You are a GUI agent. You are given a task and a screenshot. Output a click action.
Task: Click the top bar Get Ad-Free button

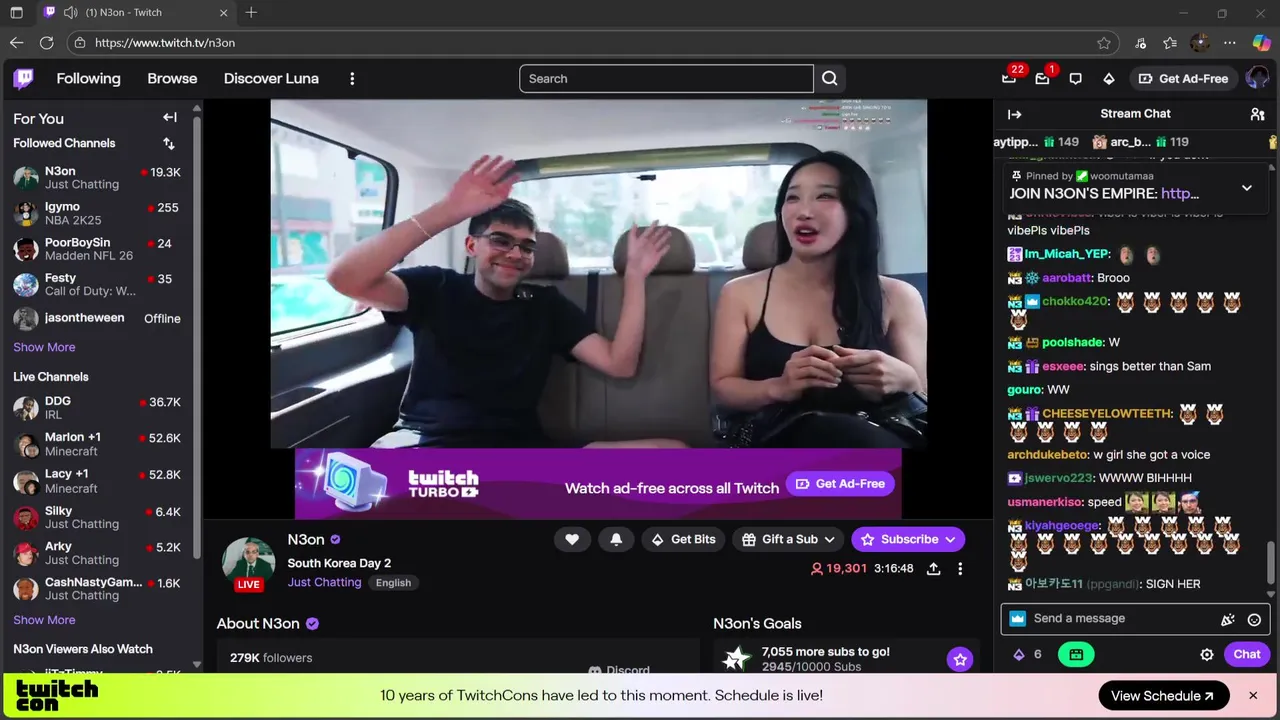tap(1182, 78)
